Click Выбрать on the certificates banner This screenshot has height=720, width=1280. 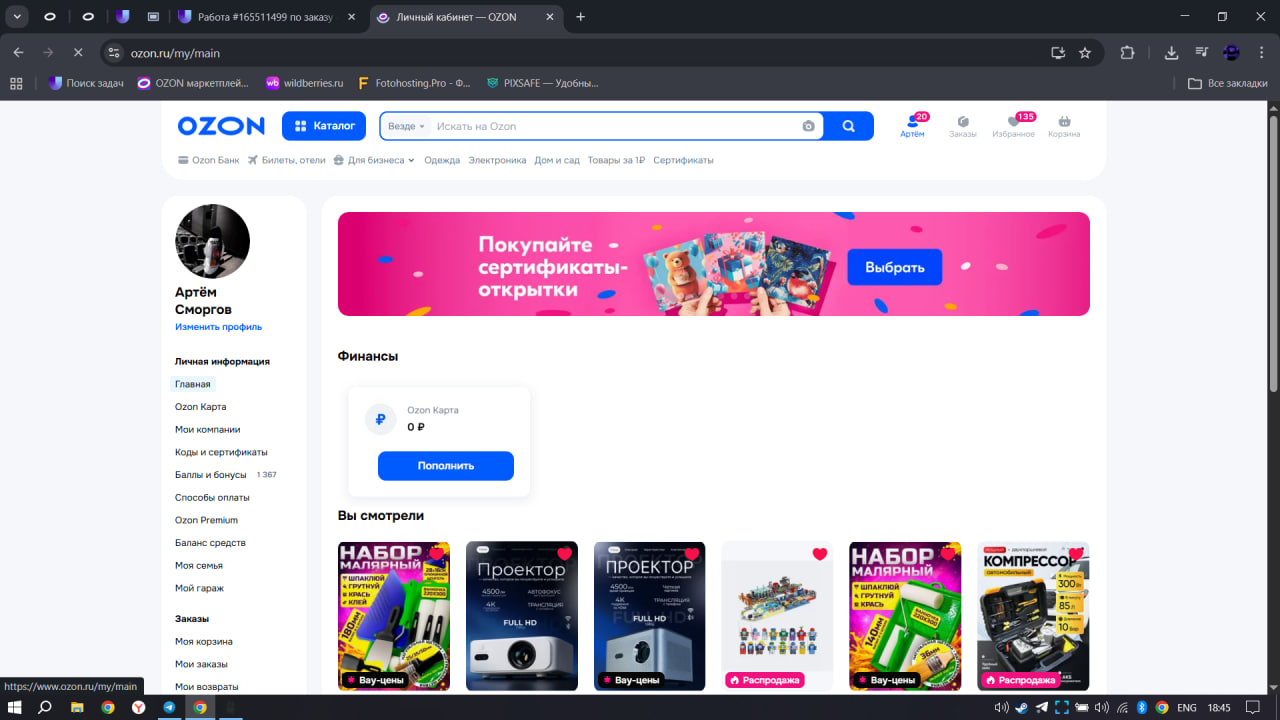(x=895, y=267)
